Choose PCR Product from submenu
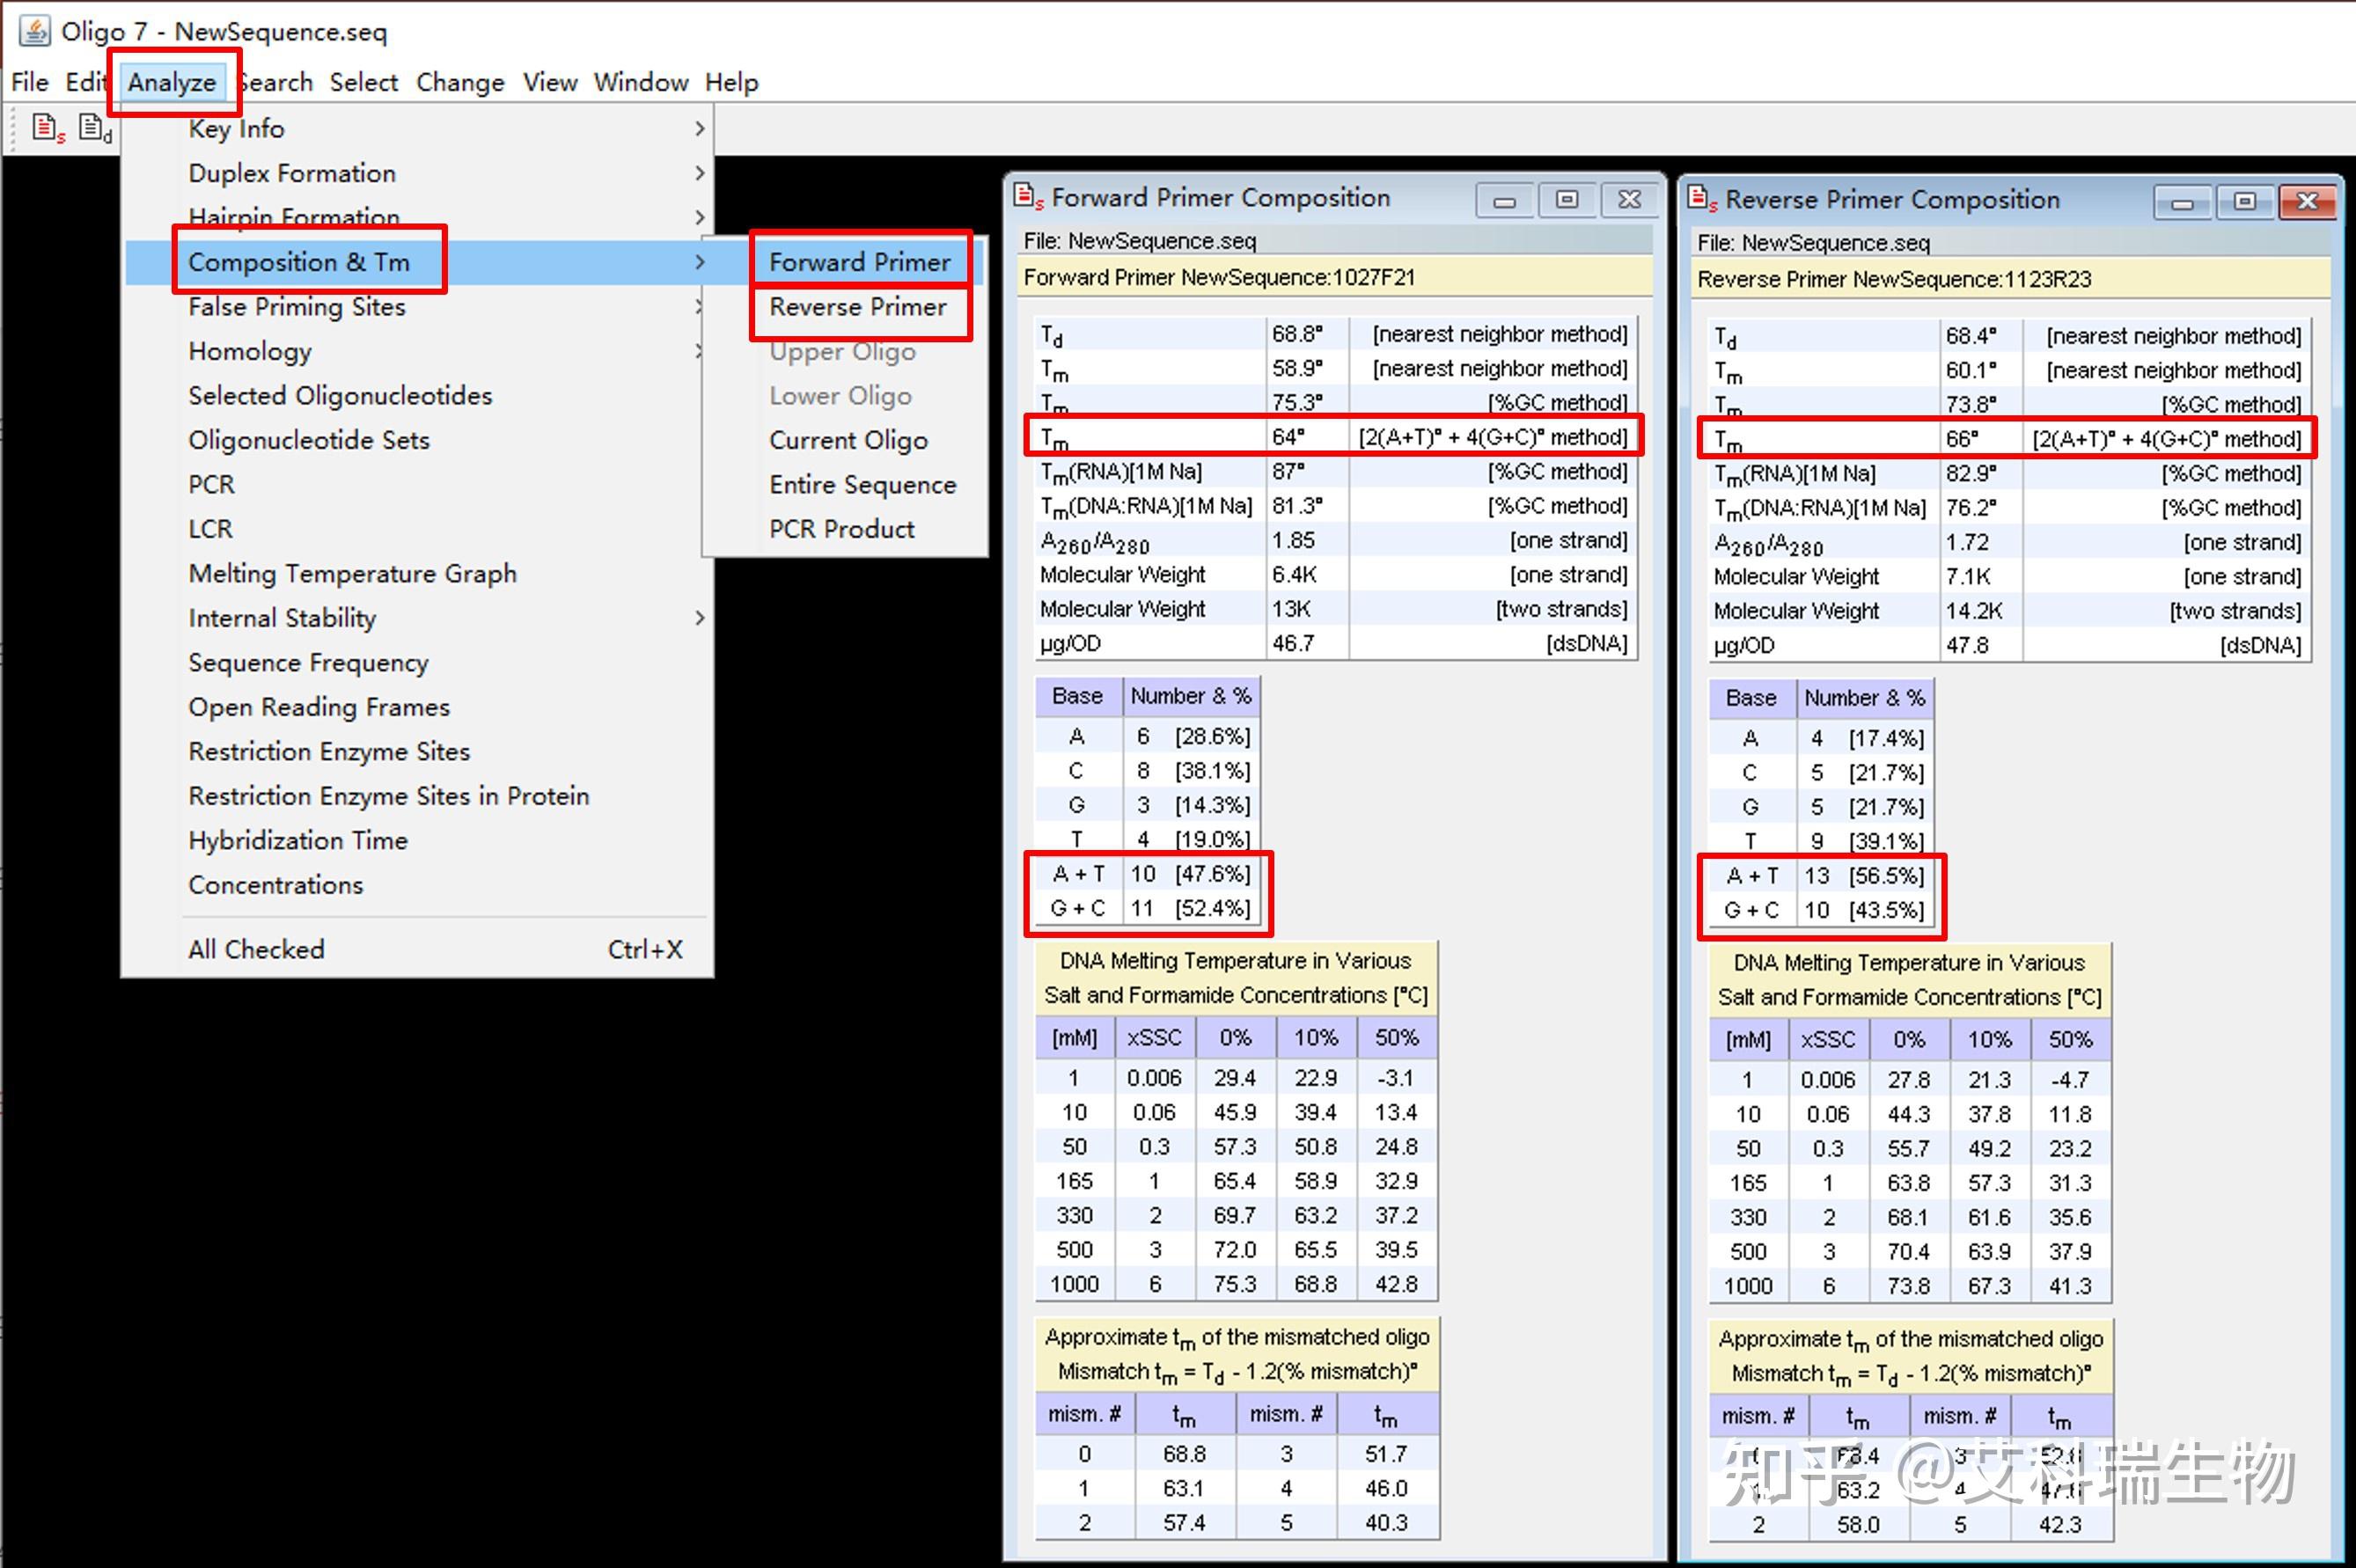 842,529
